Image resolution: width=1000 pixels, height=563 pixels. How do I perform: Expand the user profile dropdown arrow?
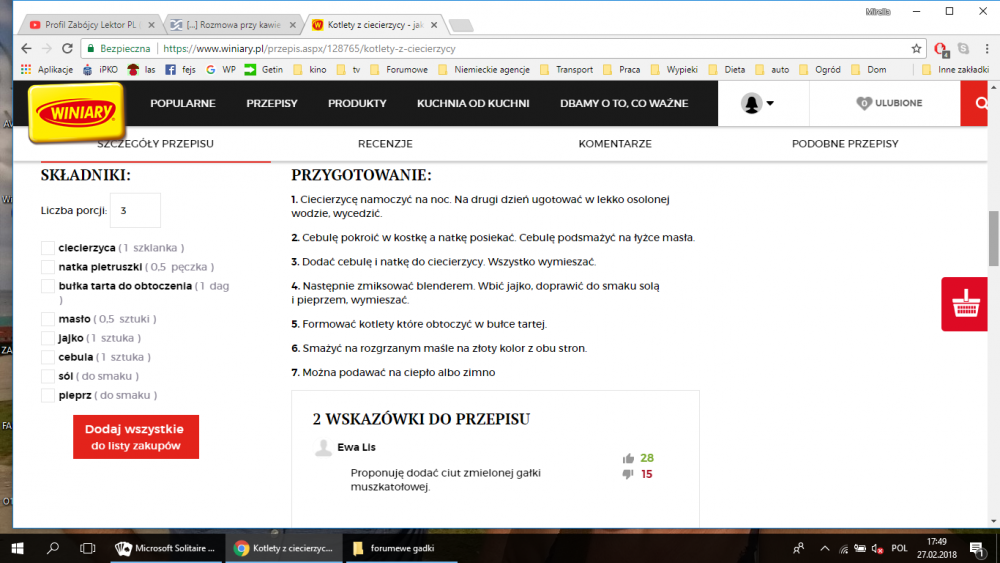(769, 104)
